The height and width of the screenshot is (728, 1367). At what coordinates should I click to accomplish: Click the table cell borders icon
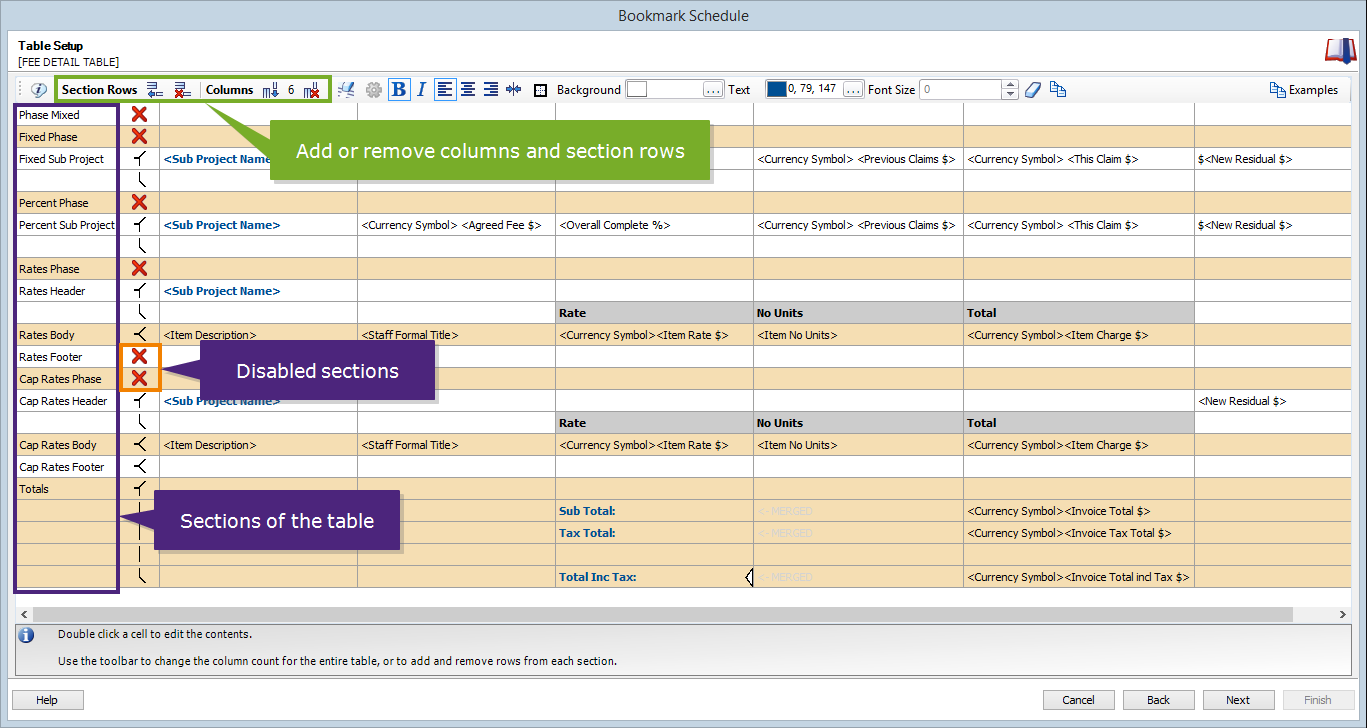(540, 89)
